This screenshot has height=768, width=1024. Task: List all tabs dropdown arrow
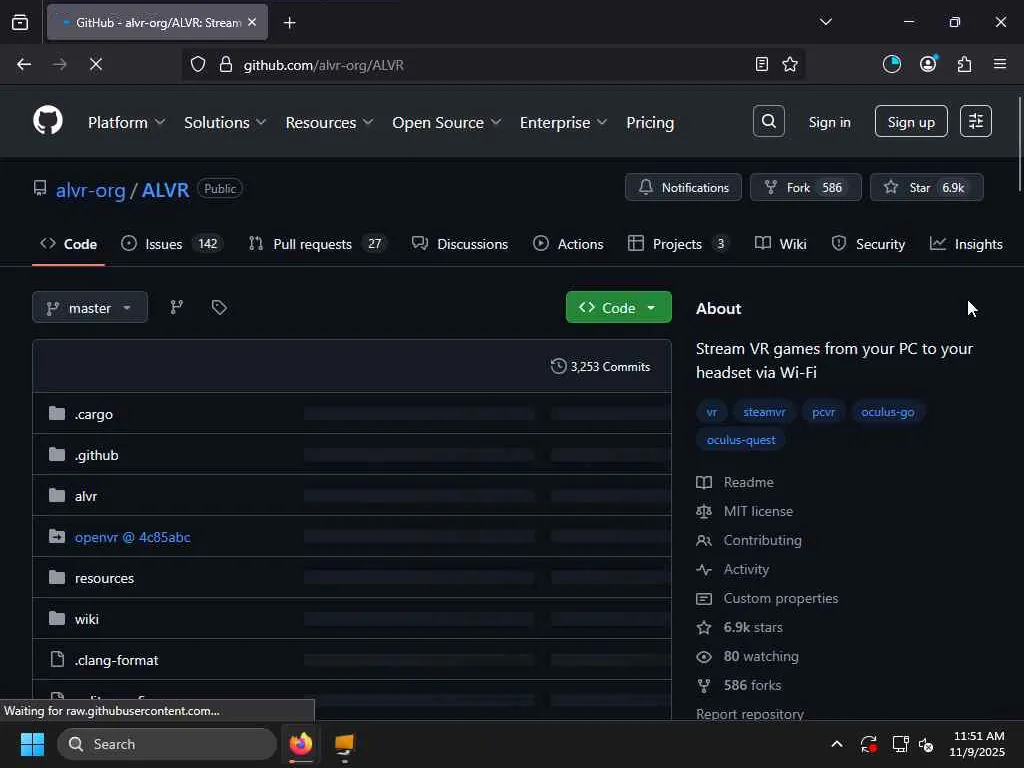click(x=825, y=22)
